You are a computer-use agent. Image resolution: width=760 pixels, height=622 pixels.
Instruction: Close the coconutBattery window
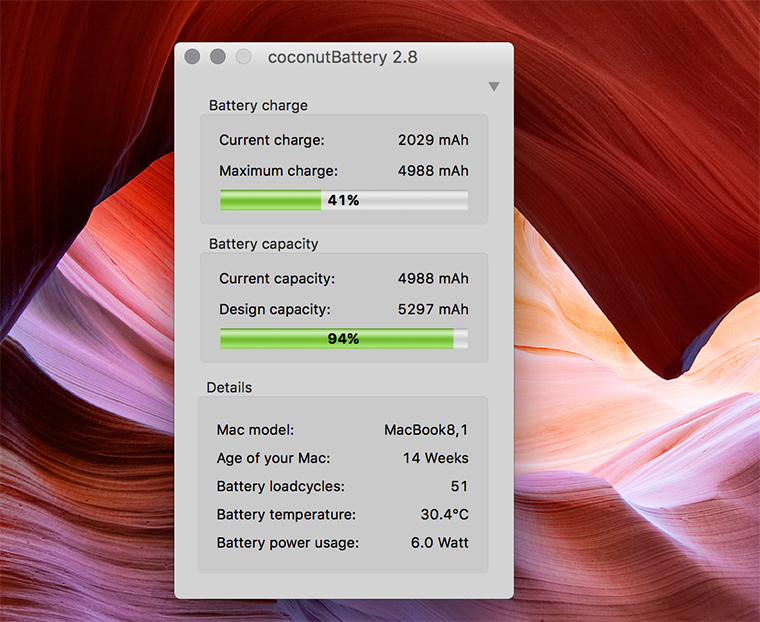tap(192, 56)
